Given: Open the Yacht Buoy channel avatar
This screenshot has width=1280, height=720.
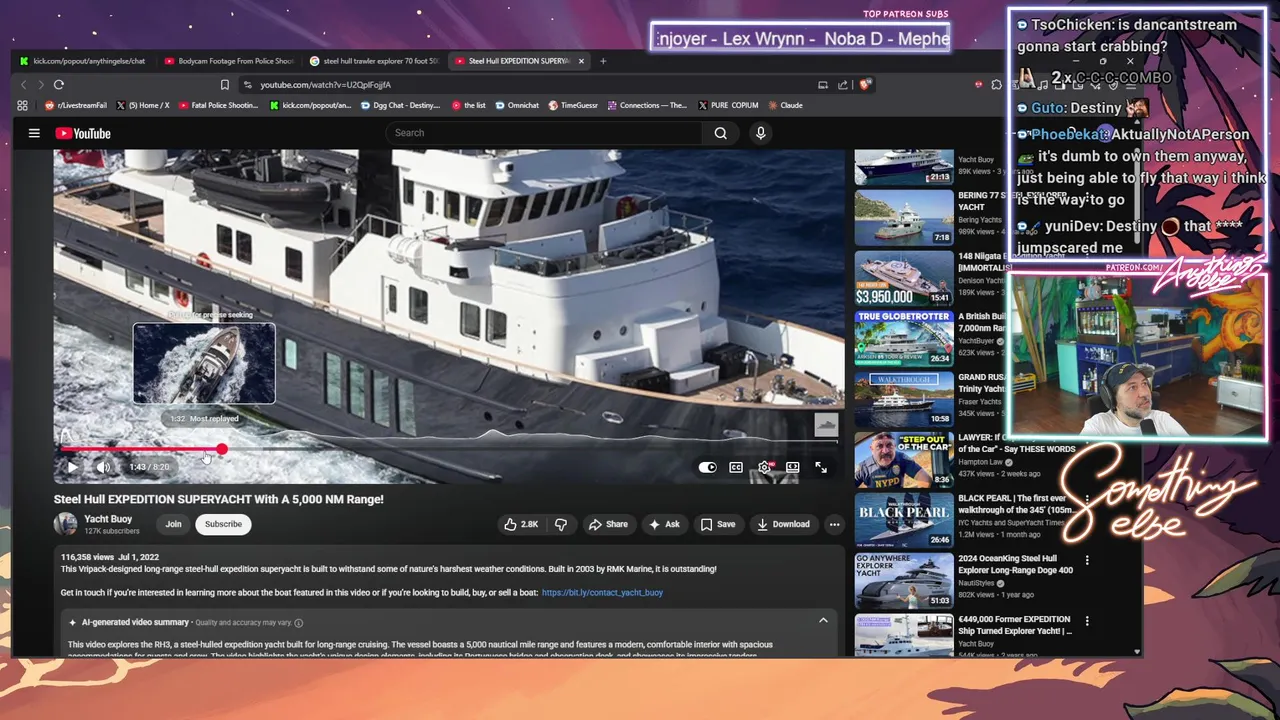Looking at the screenshot, I should point(65,524).
